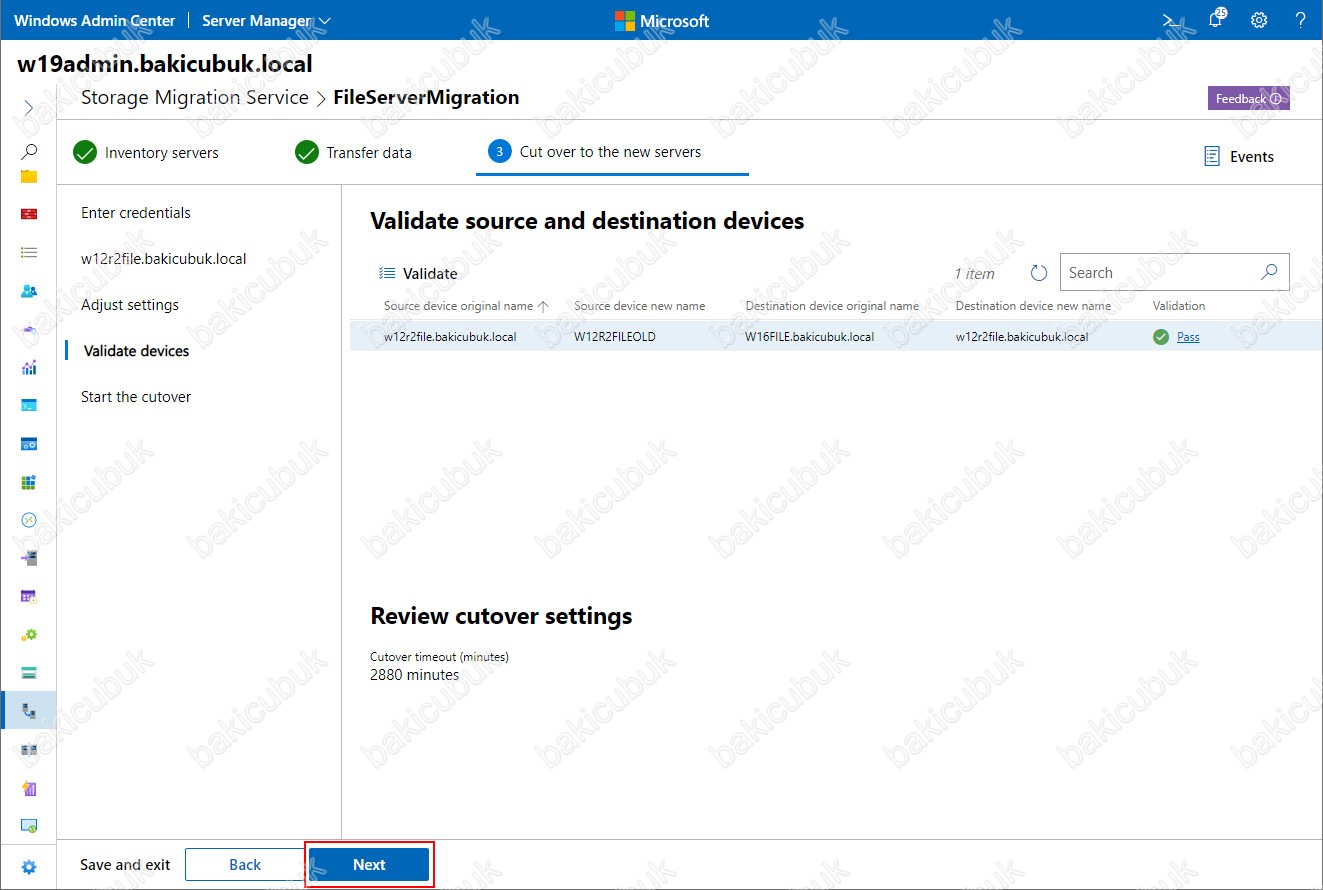1323x890 pixels.
Task: Open the Registry tool cube icon
Action: tap(29, 482)
